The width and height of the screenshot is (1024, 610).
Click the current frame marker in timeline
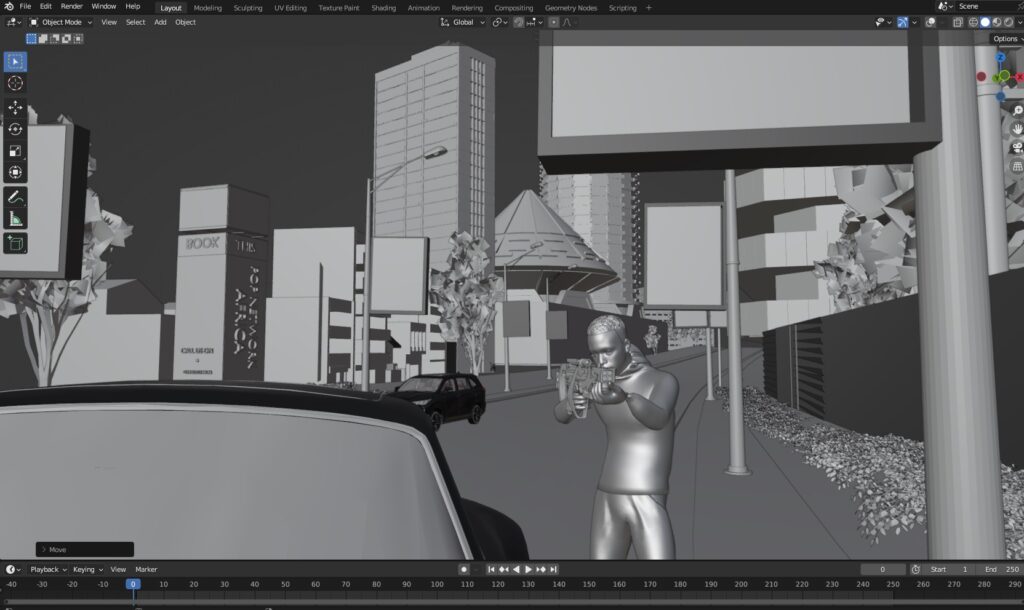coord(132,584)
